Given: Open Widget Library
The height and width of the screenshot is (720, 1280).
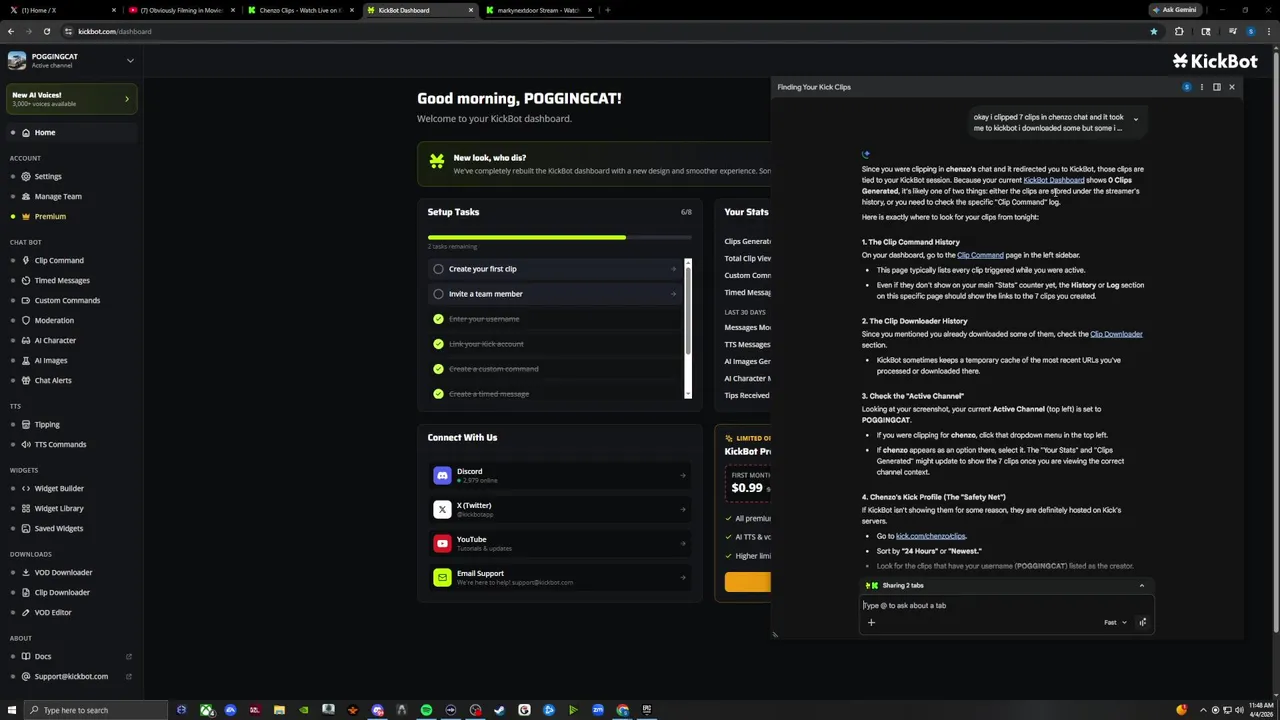Looking at the screenshot, I should 70,508.
